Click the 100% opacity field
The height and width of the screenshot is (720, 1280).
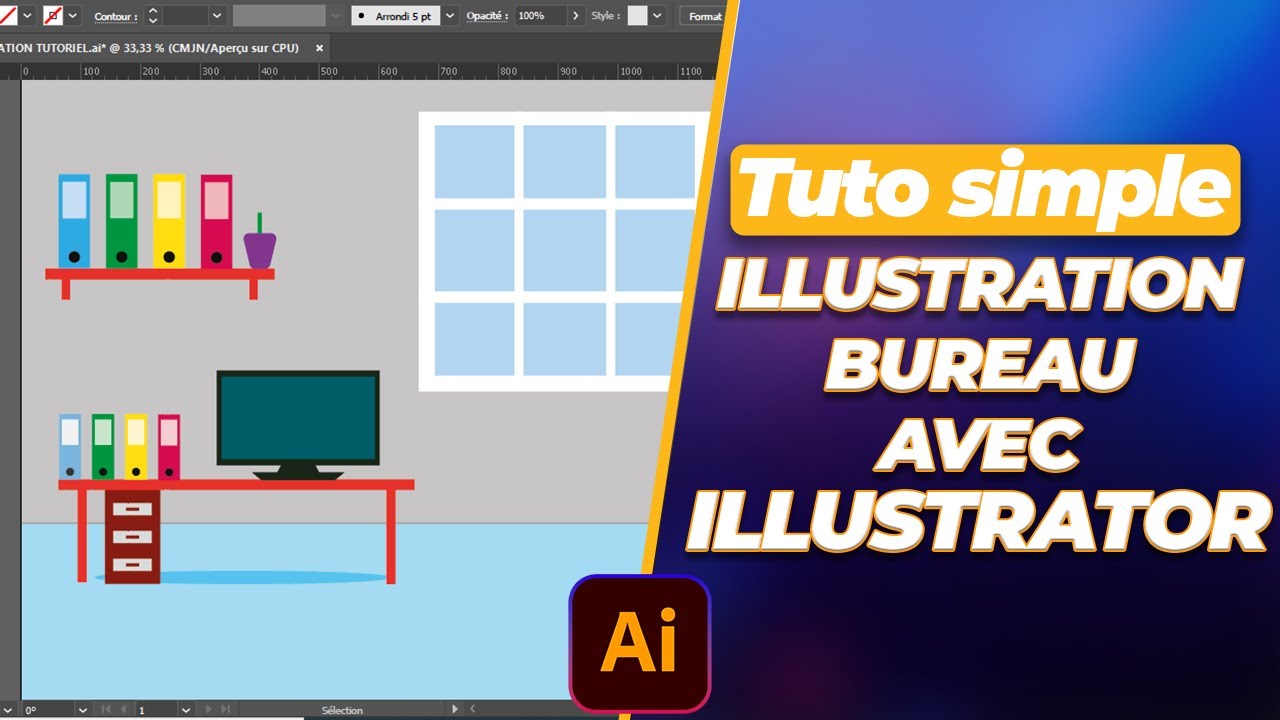pyautogui.click(x=540, y=16)
